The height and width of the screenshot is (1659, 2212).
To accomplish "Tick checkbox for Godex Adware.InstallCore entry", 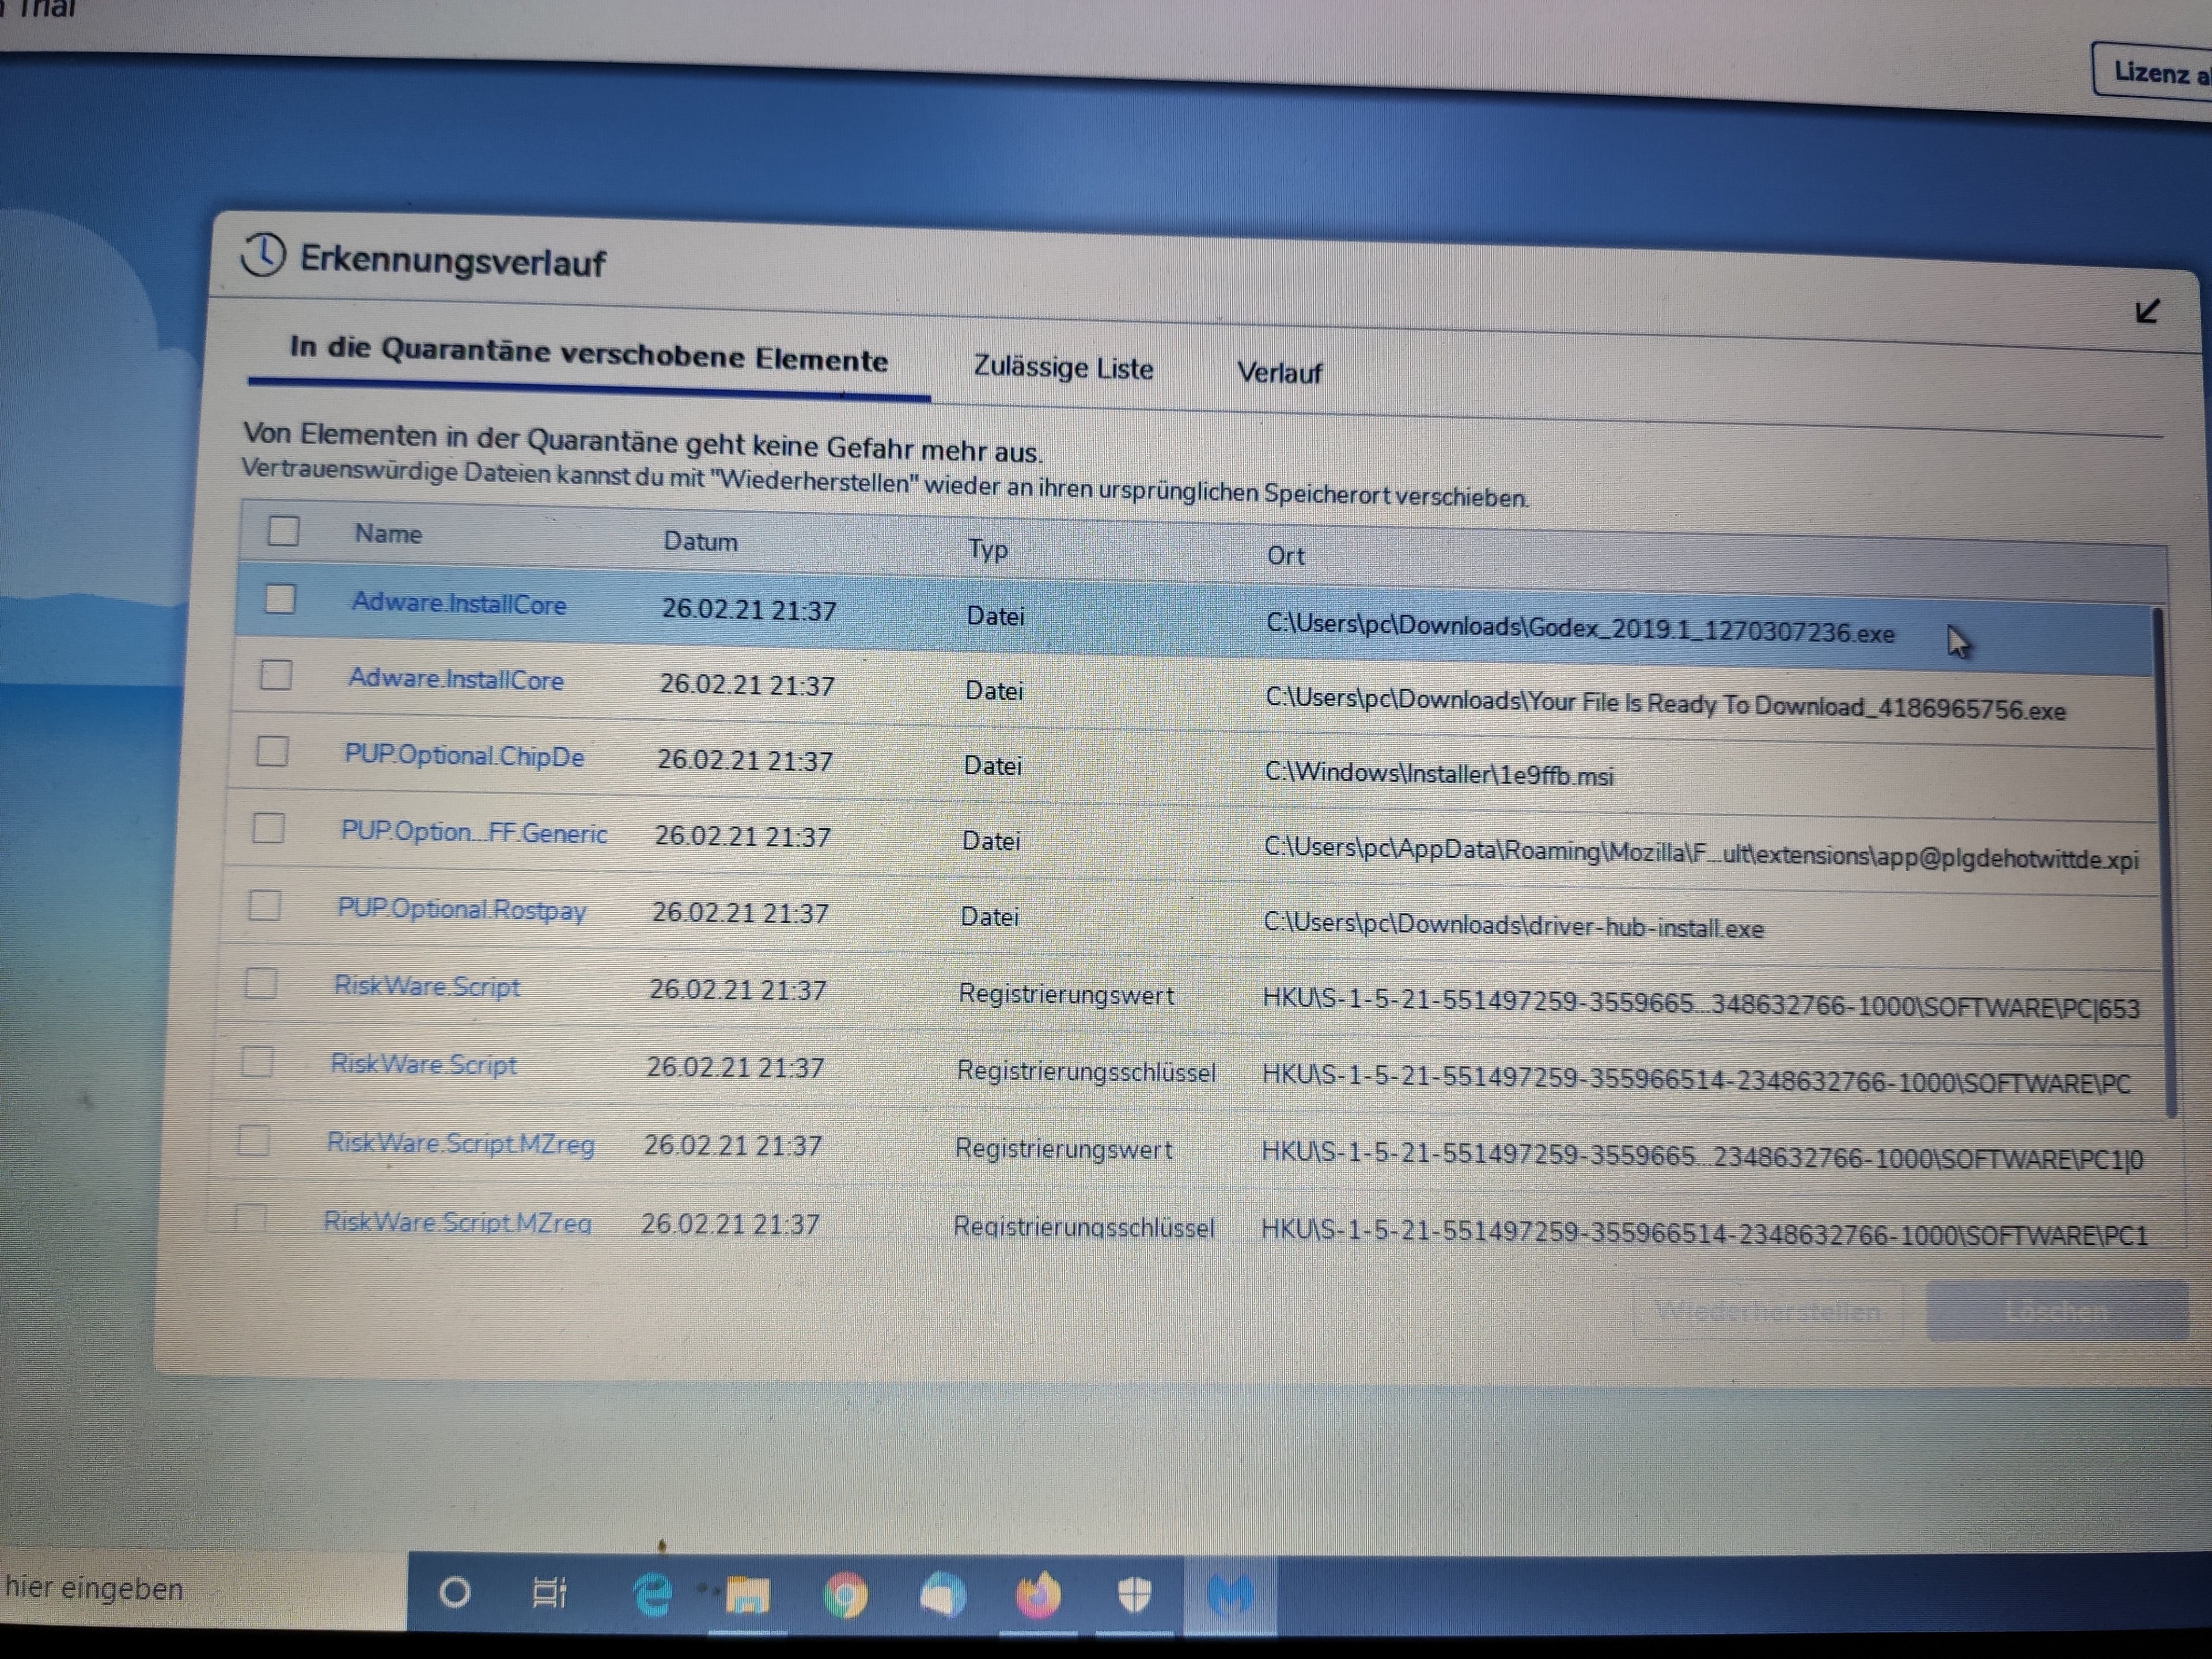I will click(280, 599).
